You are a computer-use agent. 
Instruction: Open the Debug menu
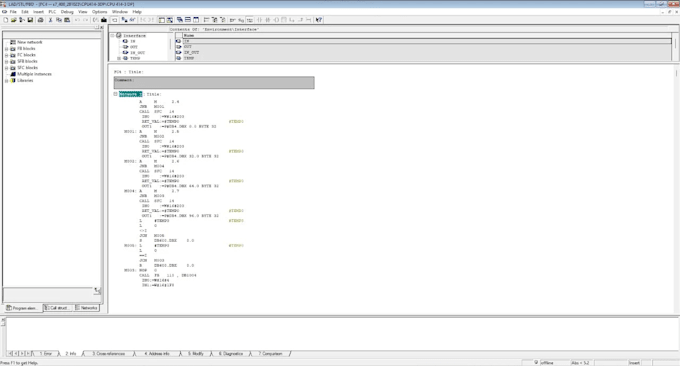[67, 12]
